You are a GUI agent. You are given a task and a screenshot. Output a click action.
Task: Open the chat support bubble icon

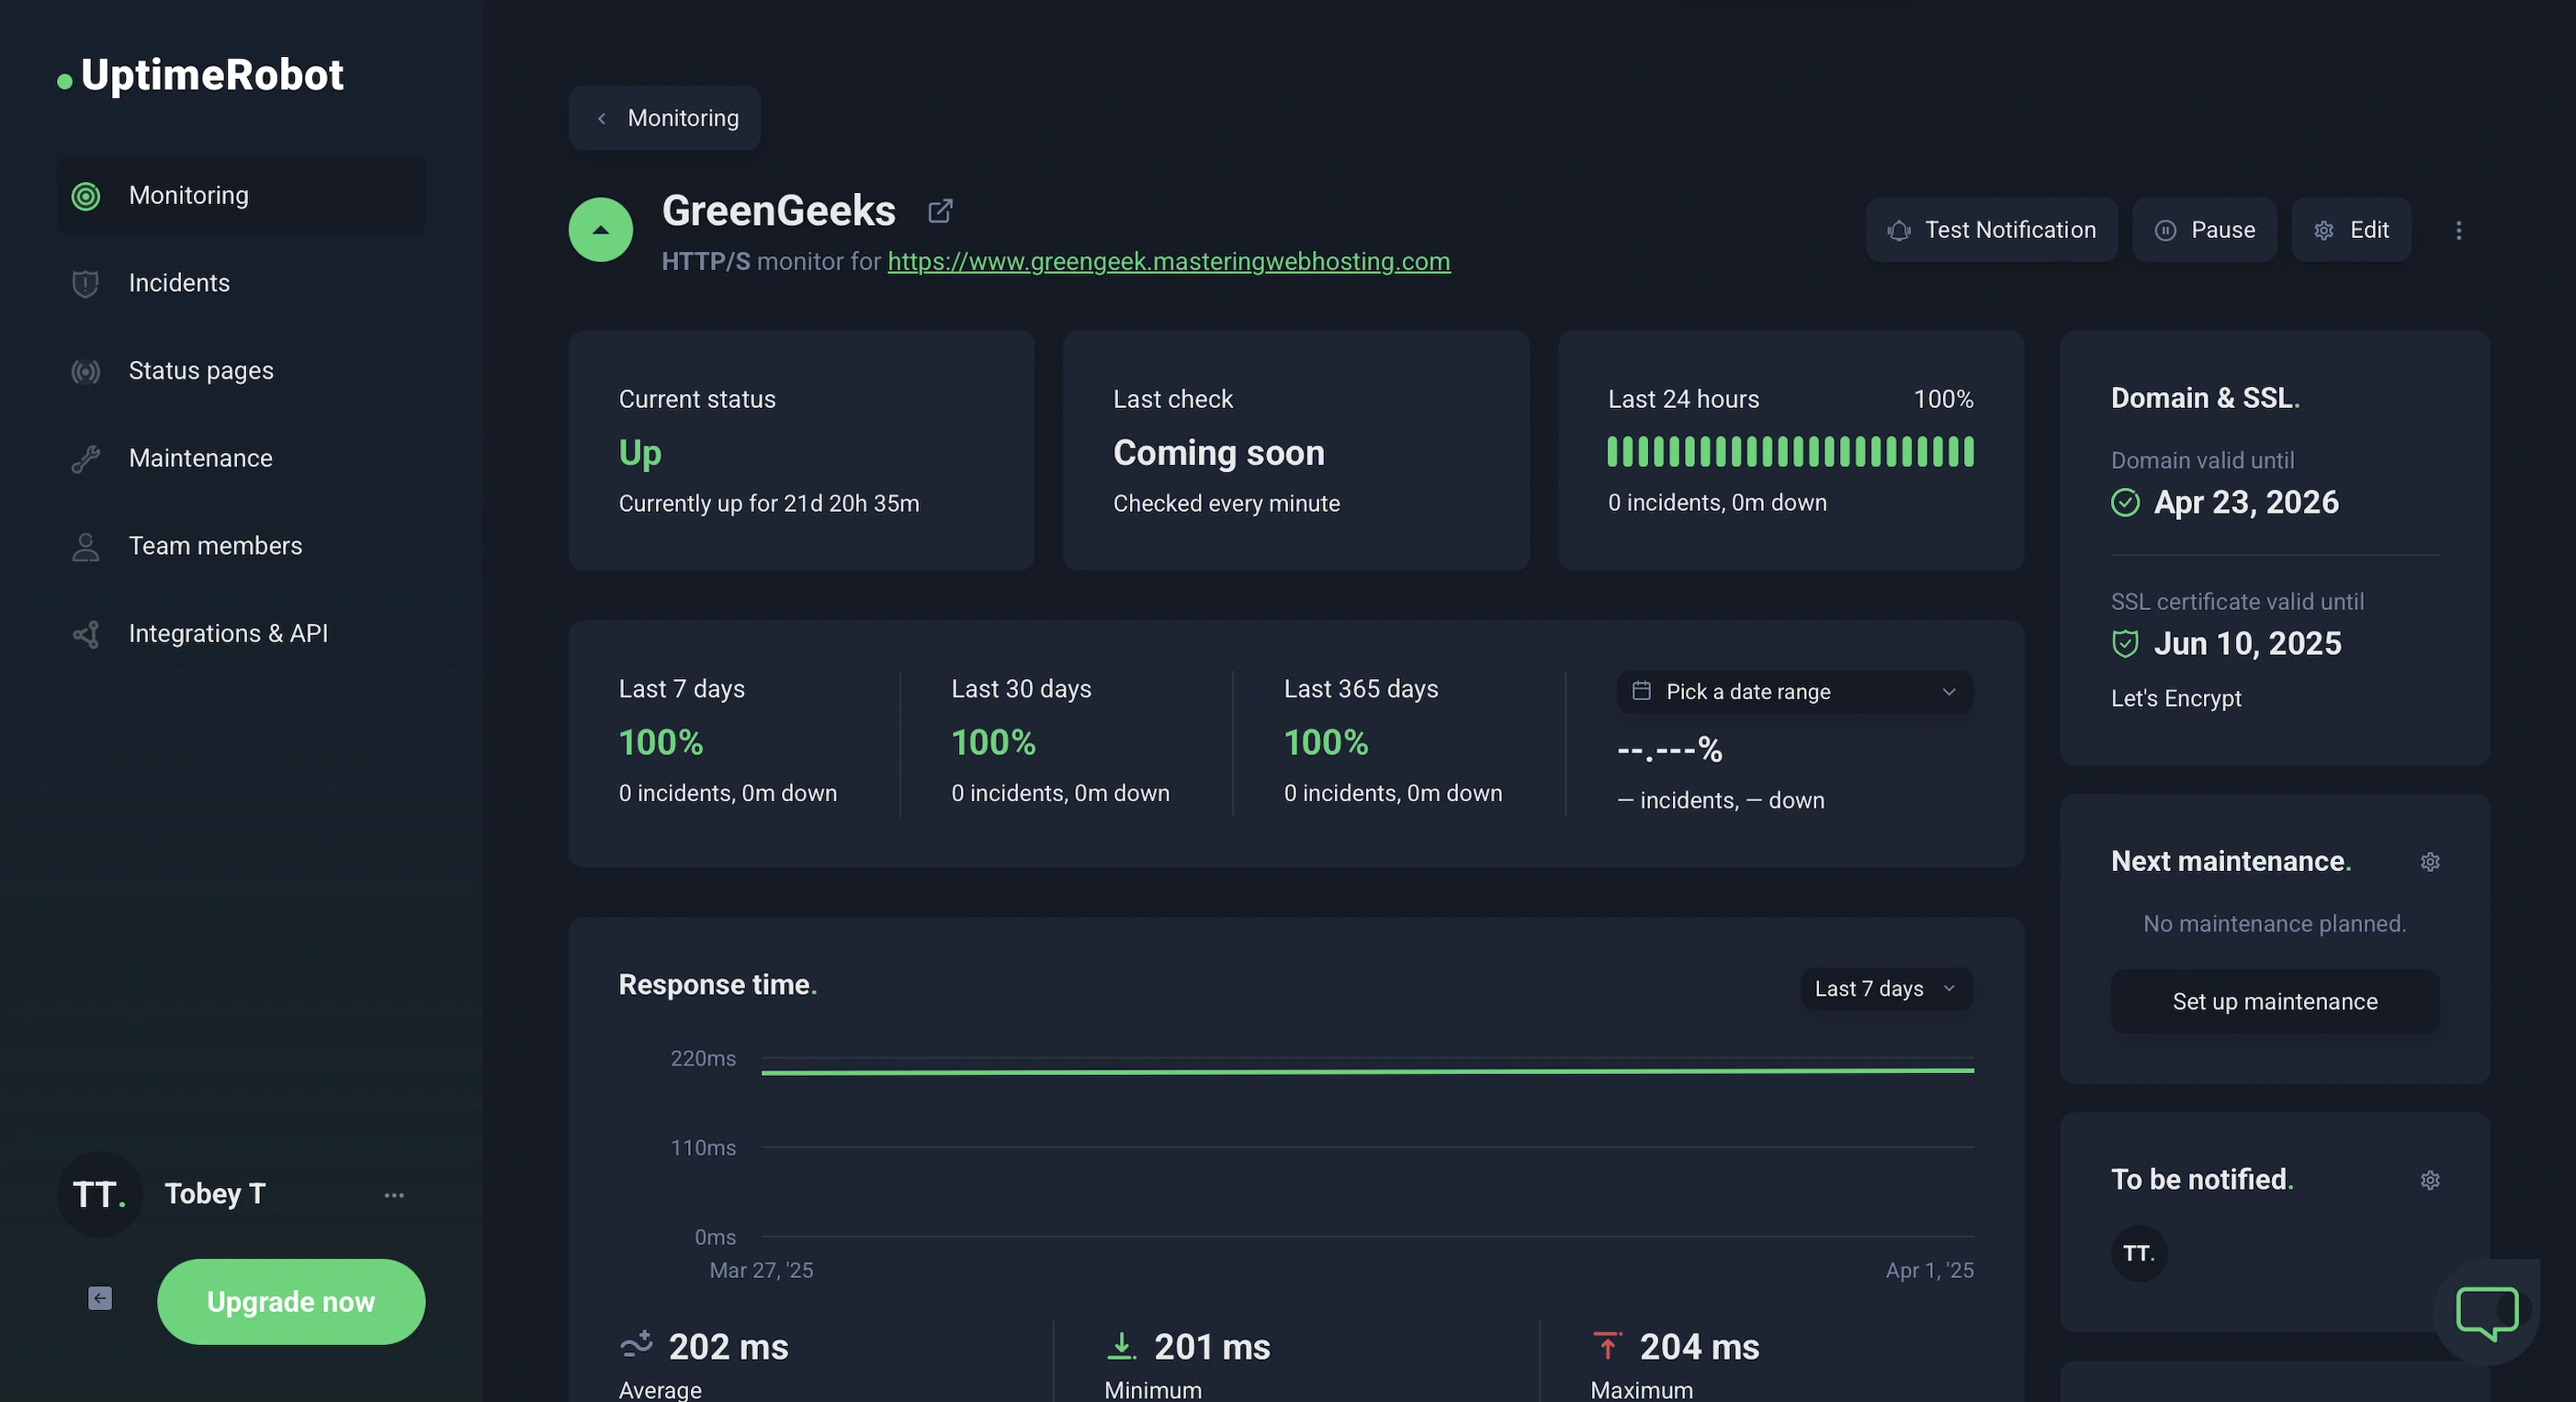tap(2486, 1311)
